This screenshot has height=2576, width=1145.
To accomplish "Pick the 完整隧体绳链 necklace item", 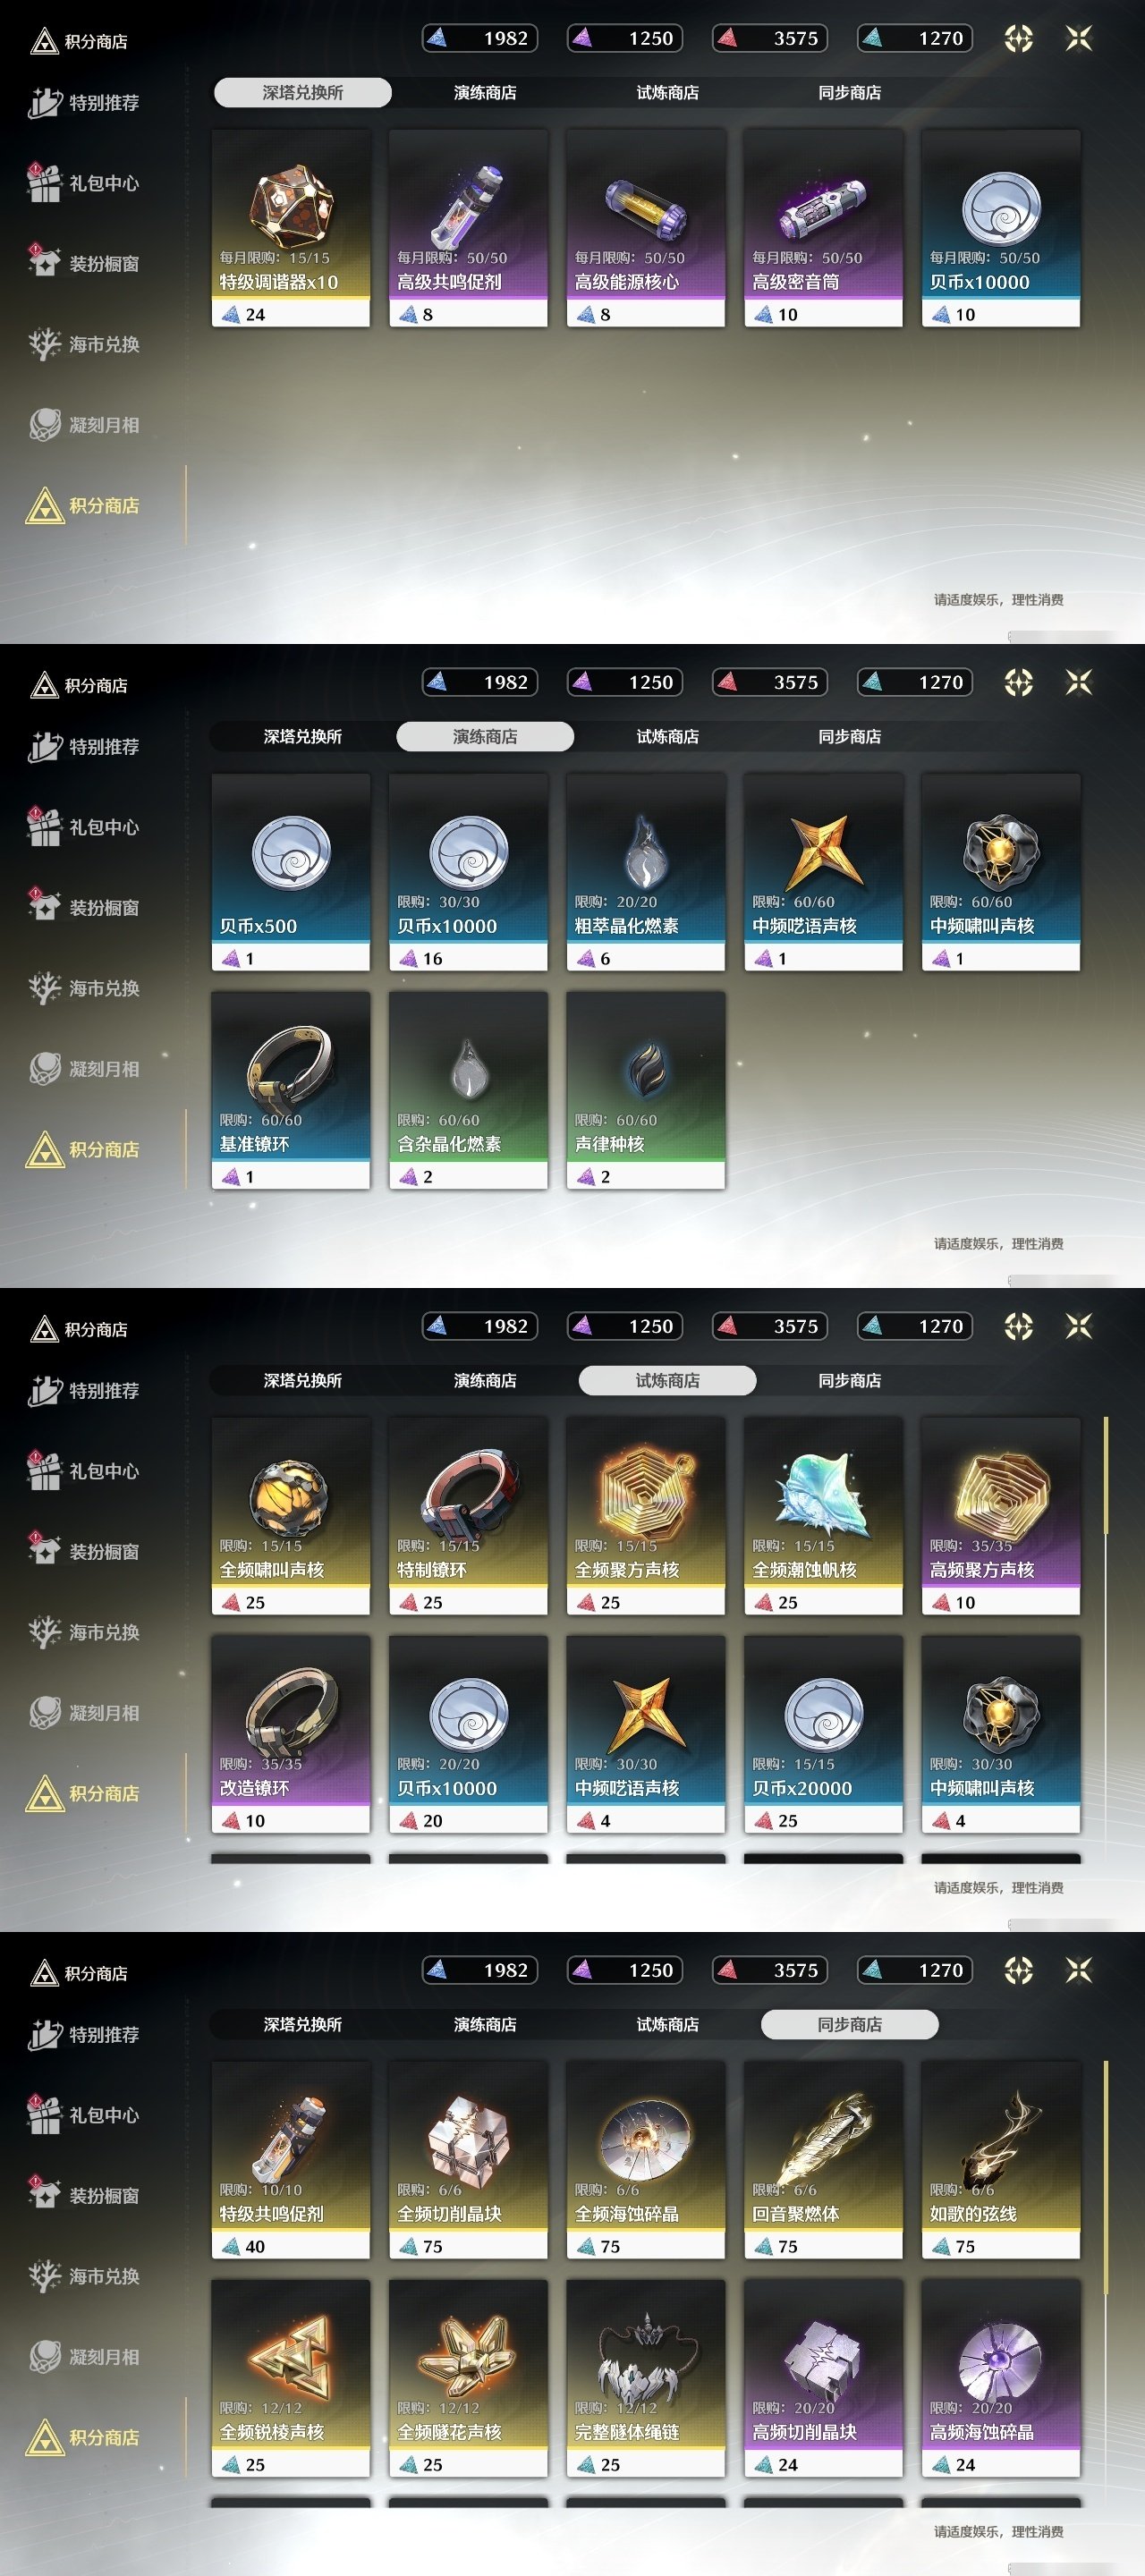I will click(x=646, y=2378).
